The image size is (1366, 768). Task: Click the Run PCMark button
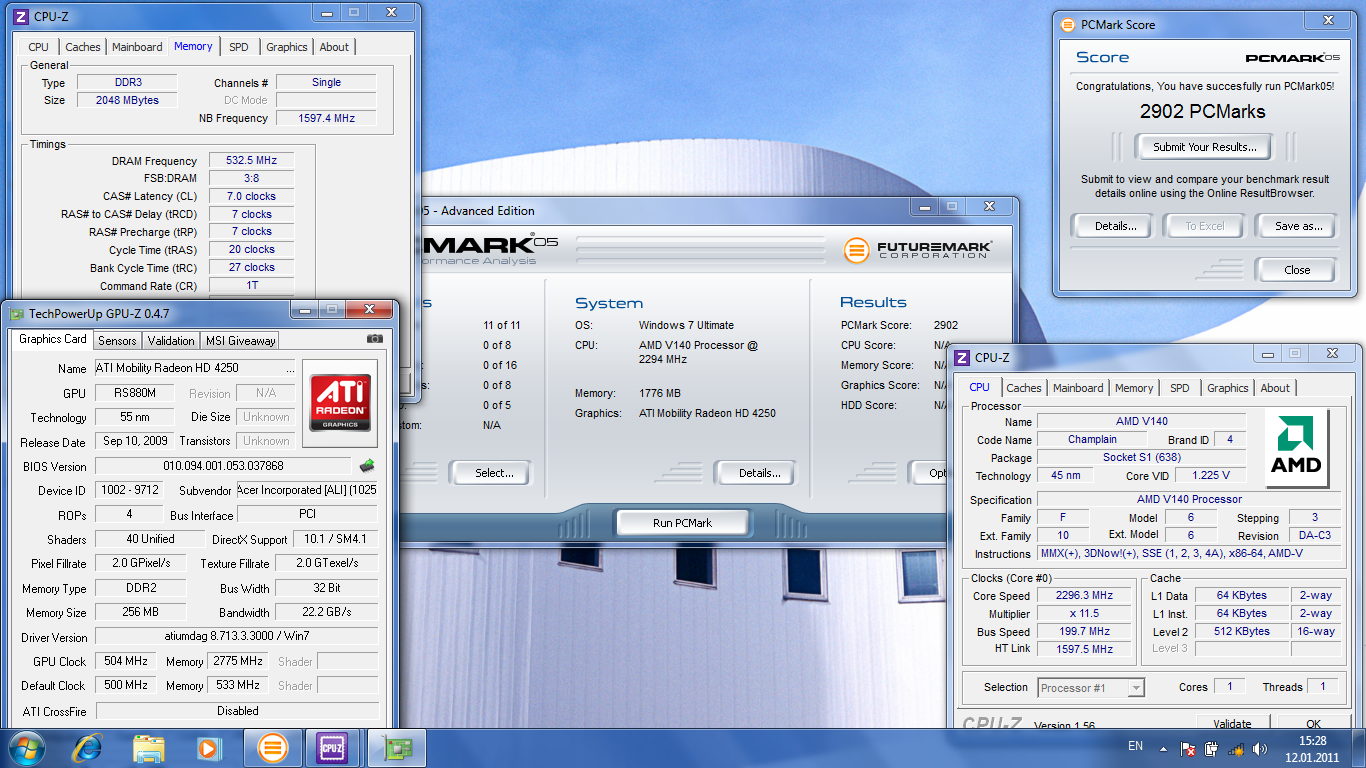pyautogui.click(x=681, y=523)
